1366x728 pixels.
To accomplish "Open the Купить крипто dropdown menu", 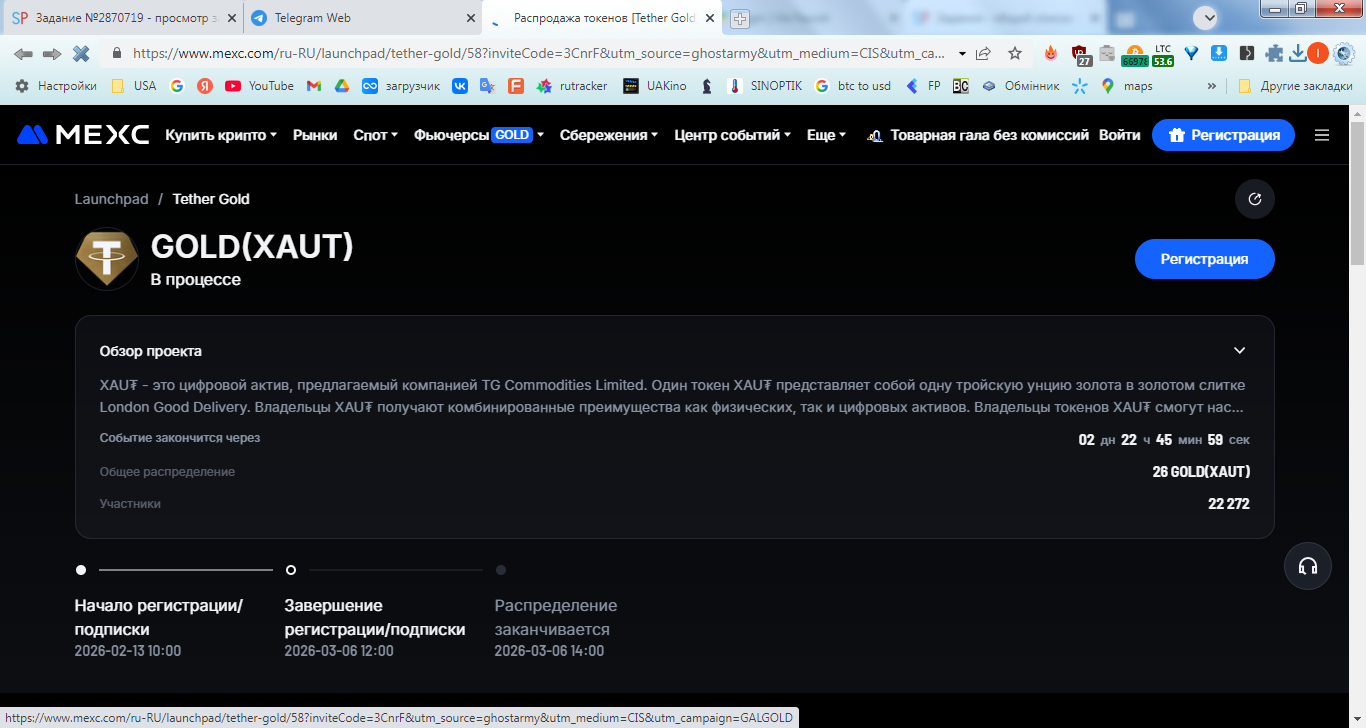I will coord(221,135).
